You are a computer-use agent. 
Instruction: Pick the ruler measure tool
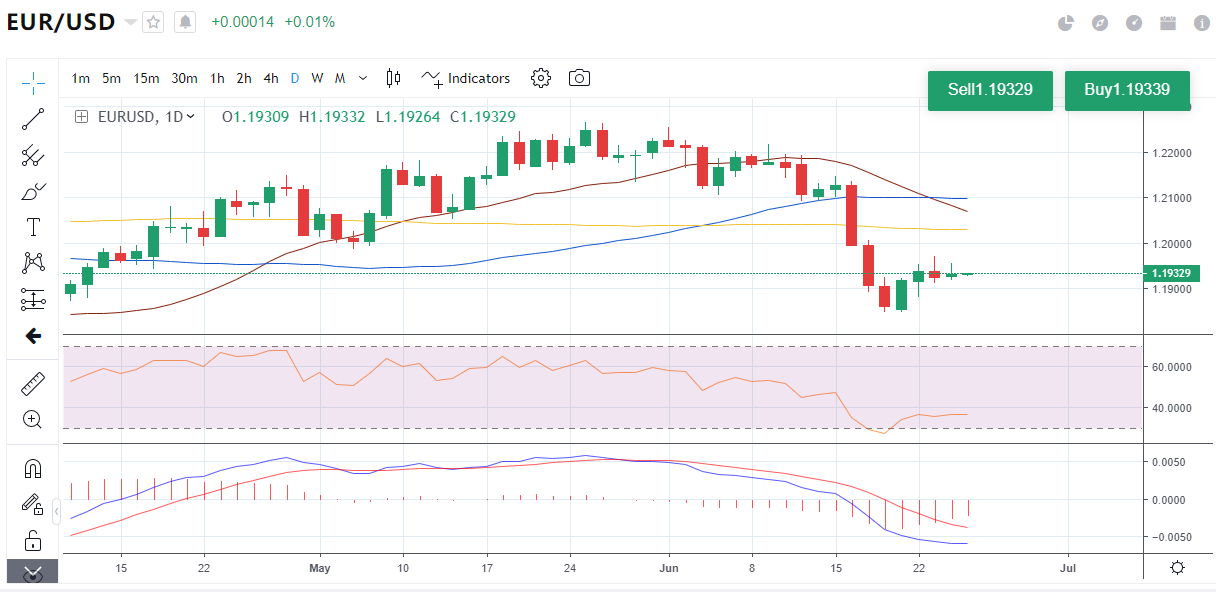pos(33,383)
